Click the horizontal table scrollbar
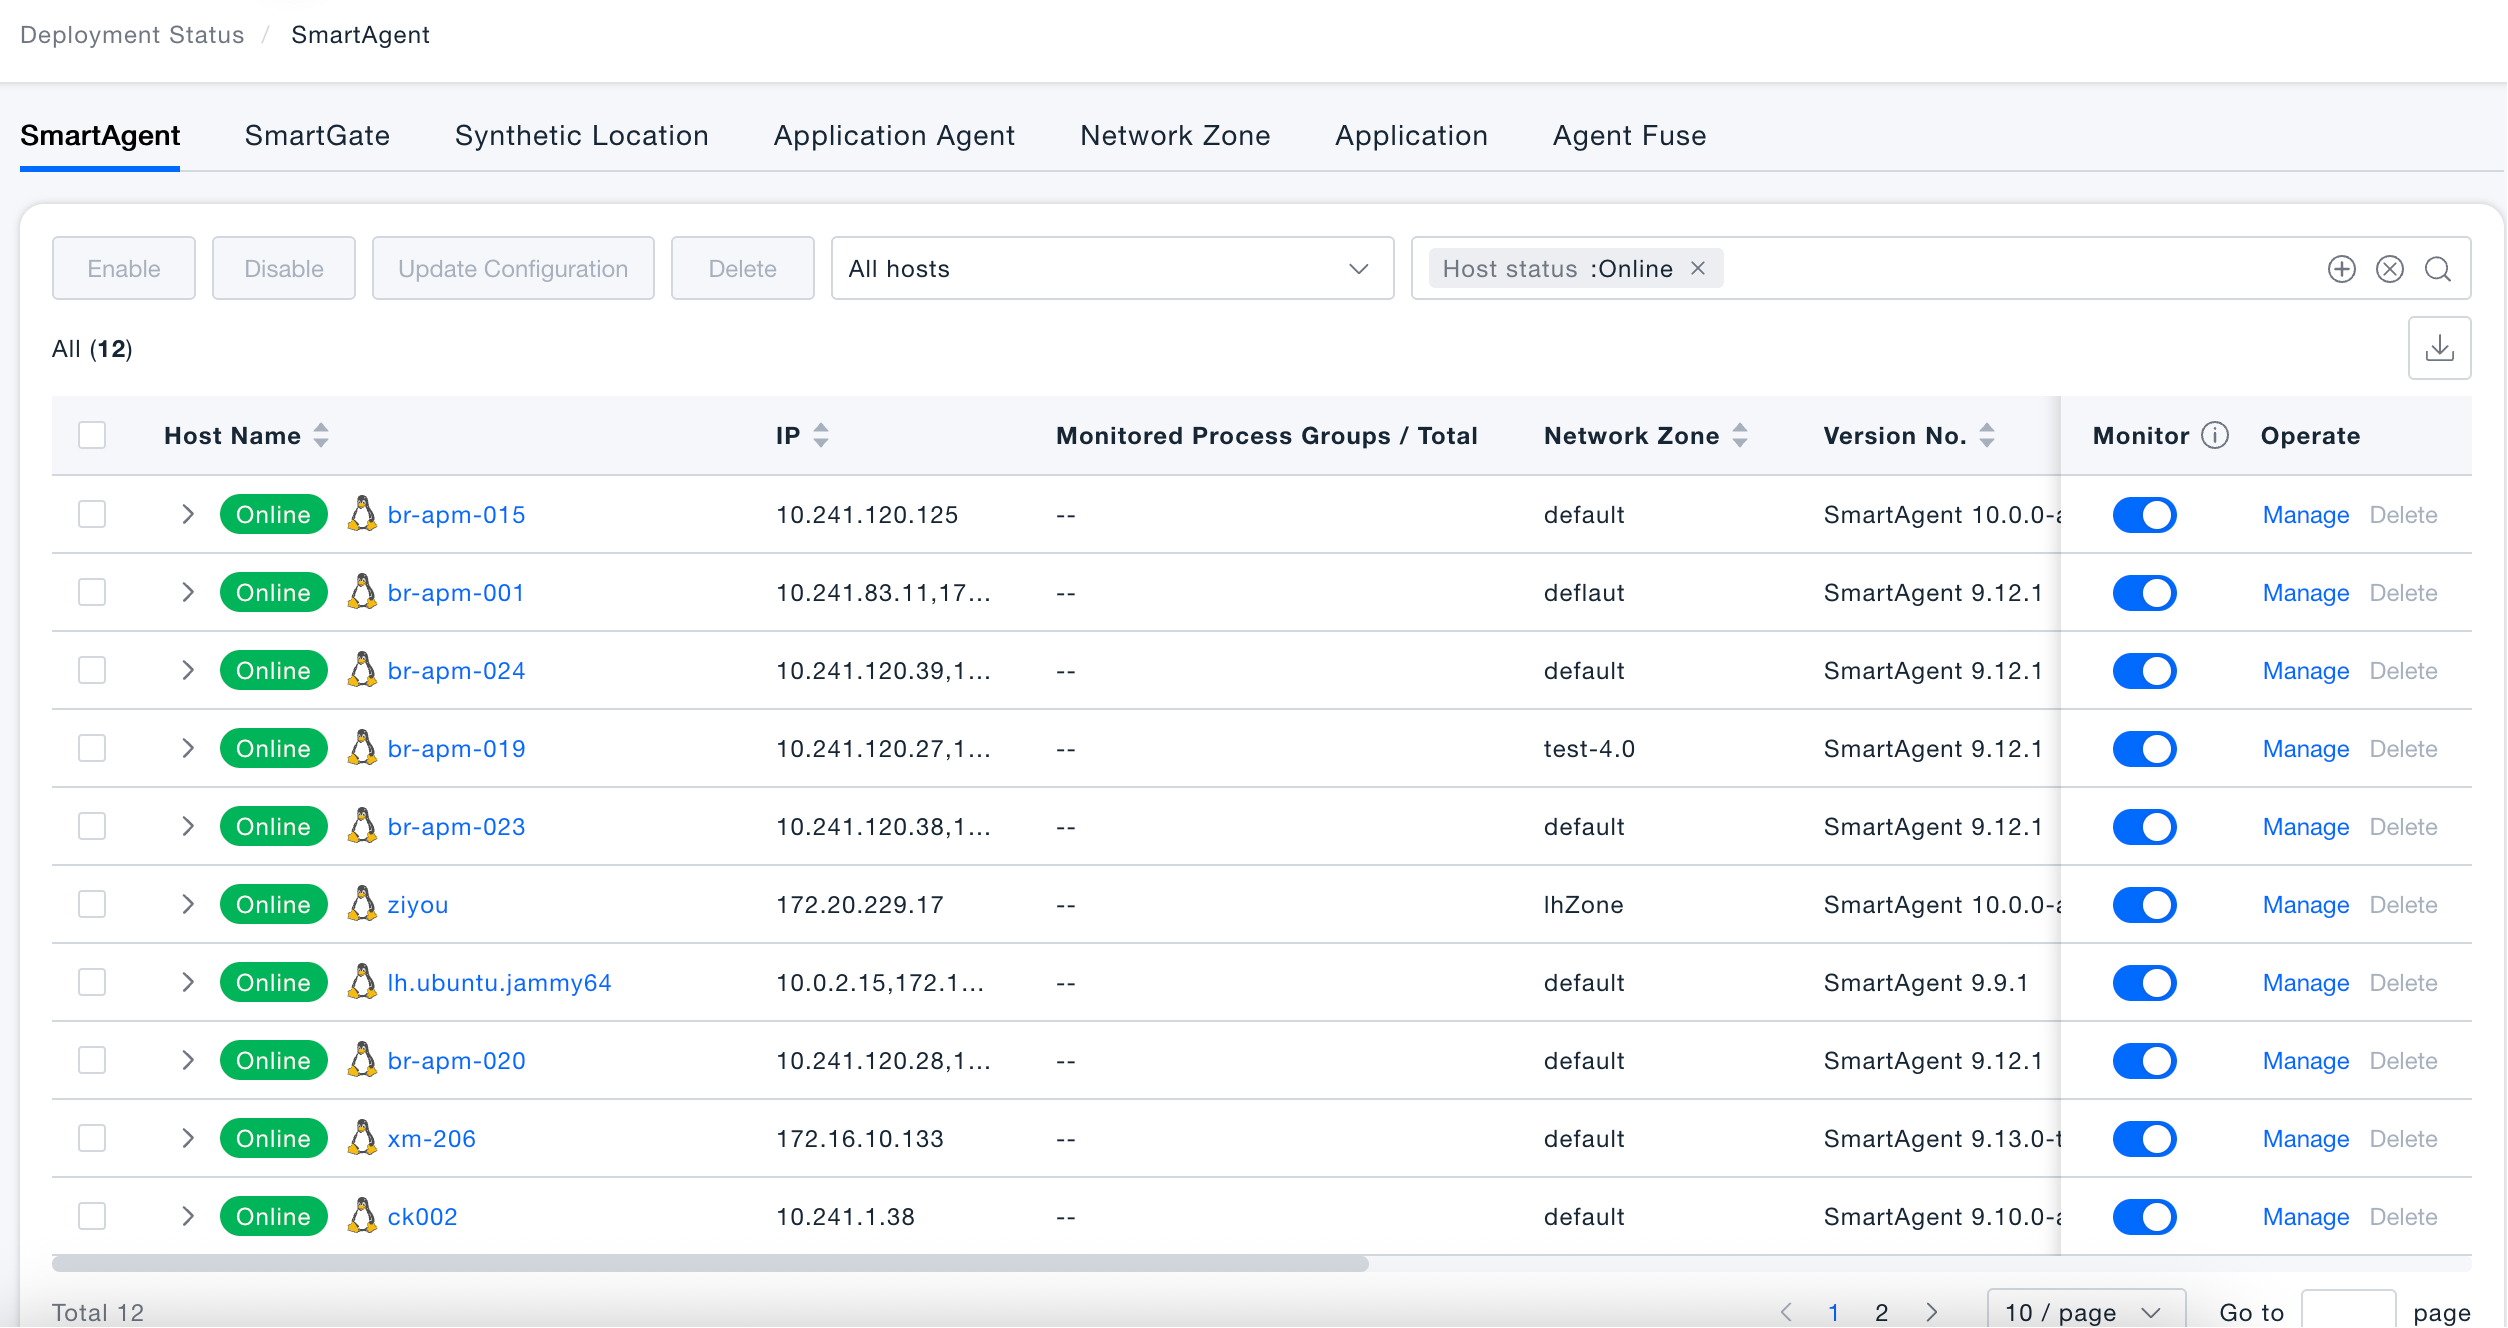 point(710,1263)
